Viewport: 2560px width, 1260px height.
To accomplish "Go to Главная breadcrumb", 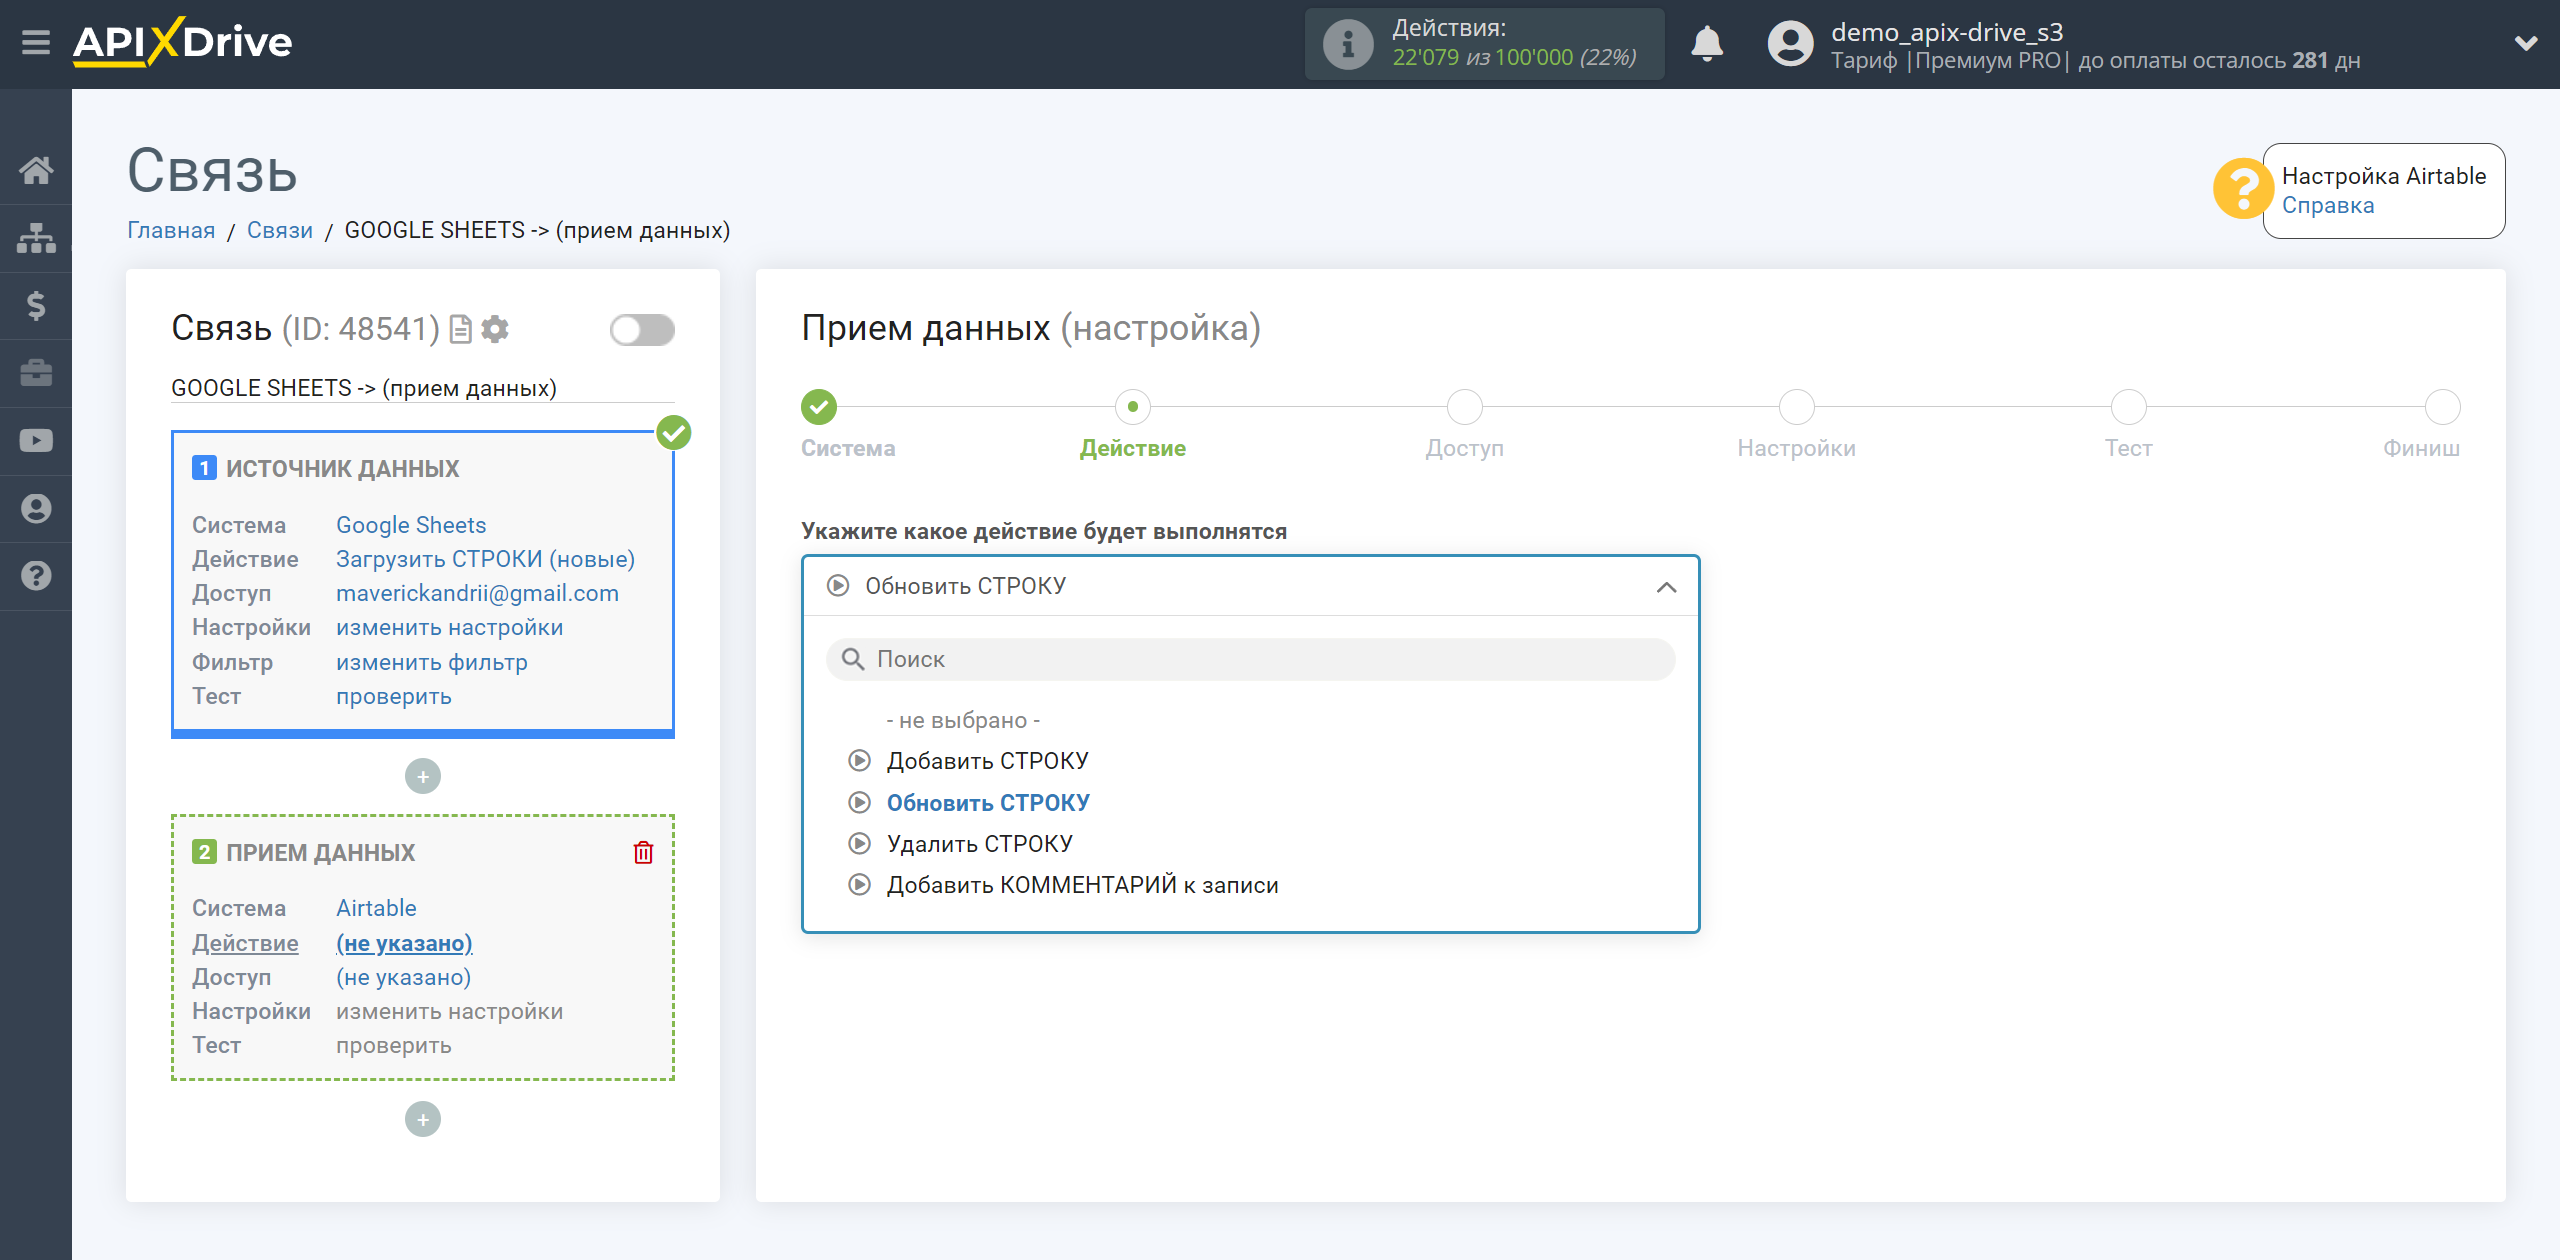I will [171, 231].
